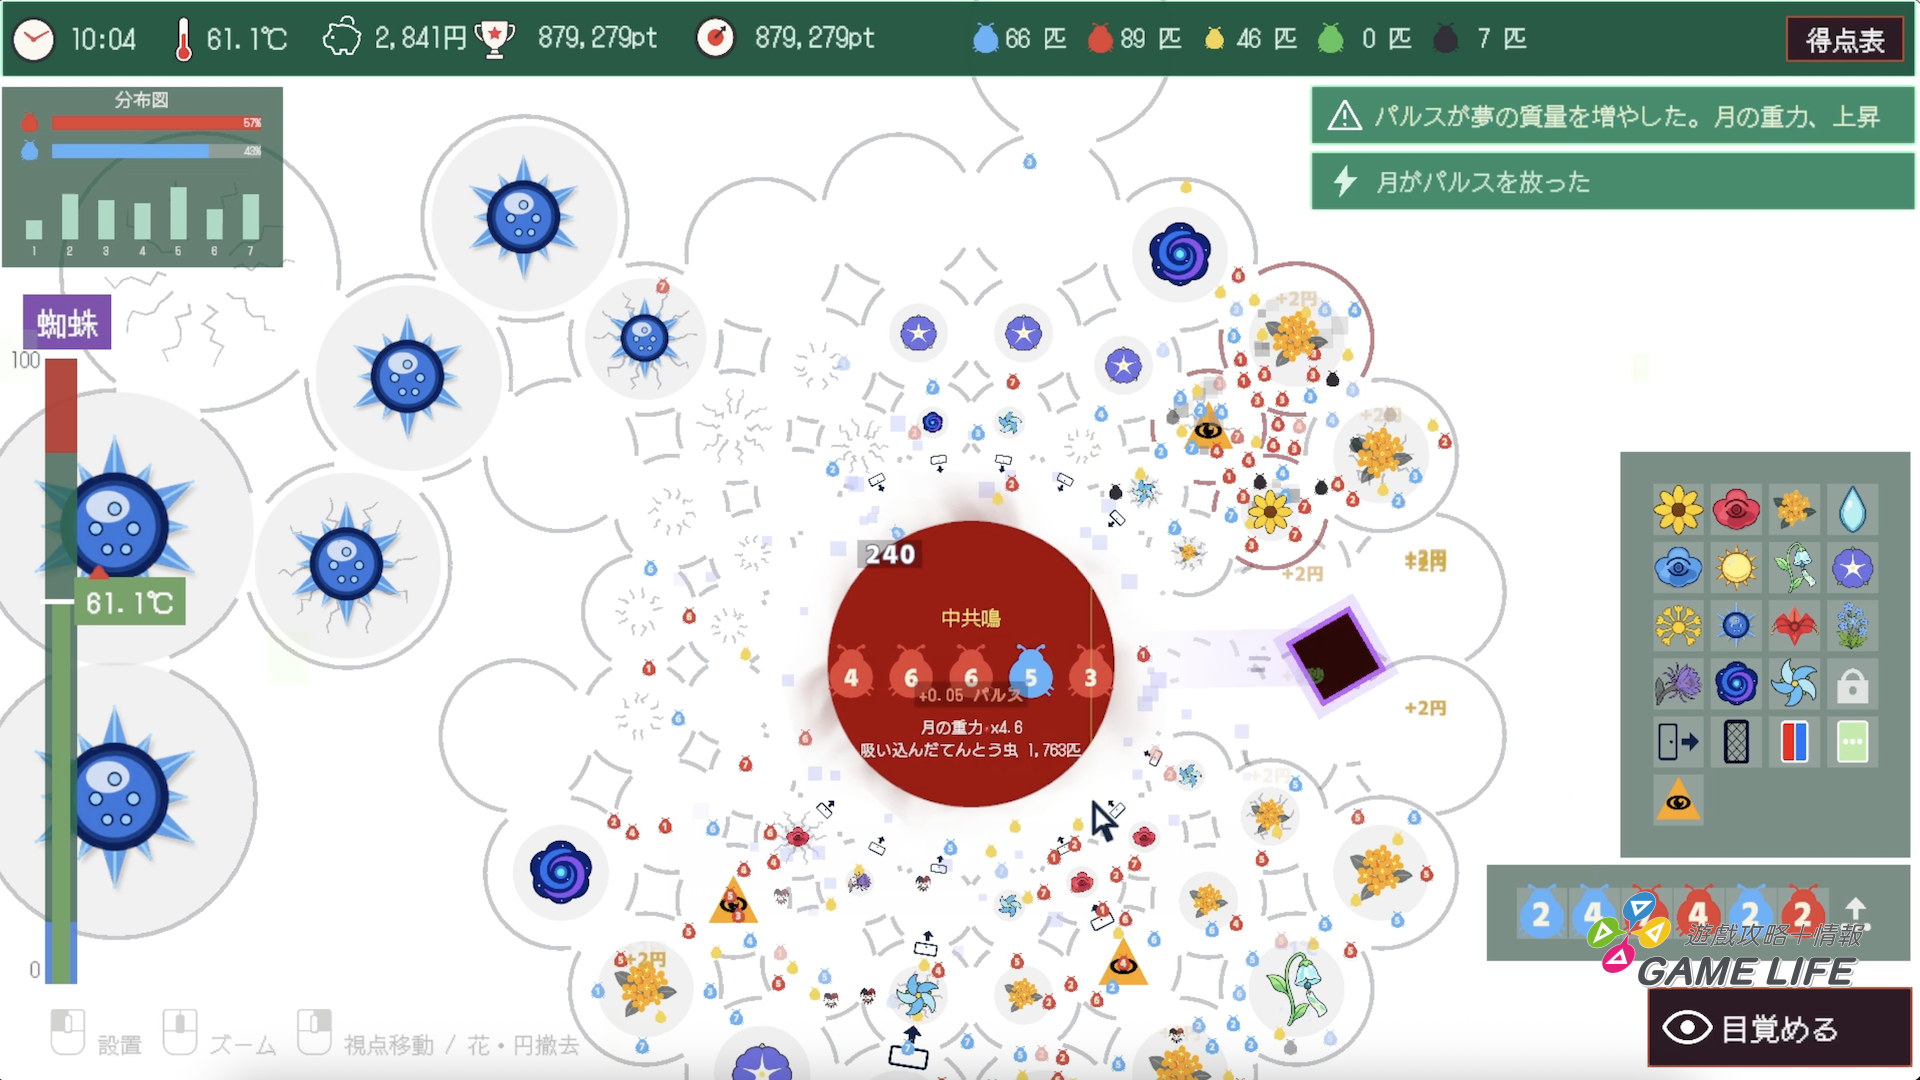
Task: Pick the yellow sun item in the palette
Action: coord(1736,568)
